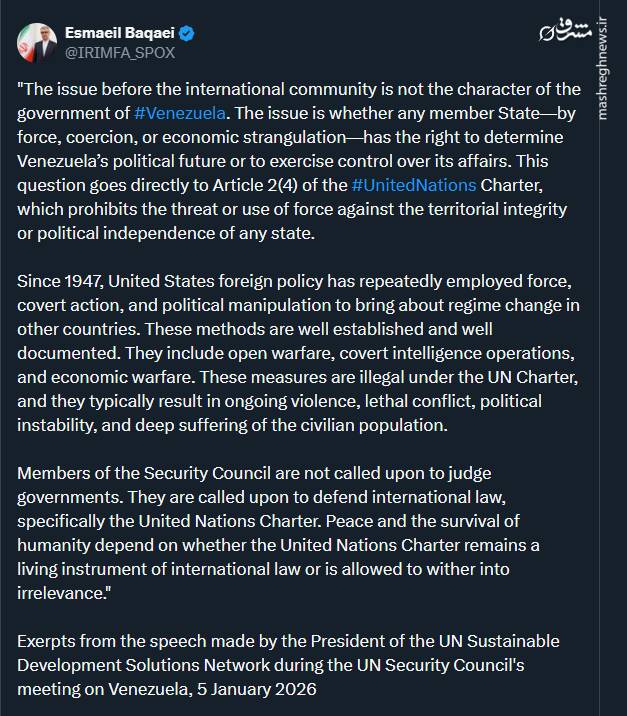Open the #Venezuela hashtag
The height and width of the screenshot is (716, 627).
[x=179, y=113]
